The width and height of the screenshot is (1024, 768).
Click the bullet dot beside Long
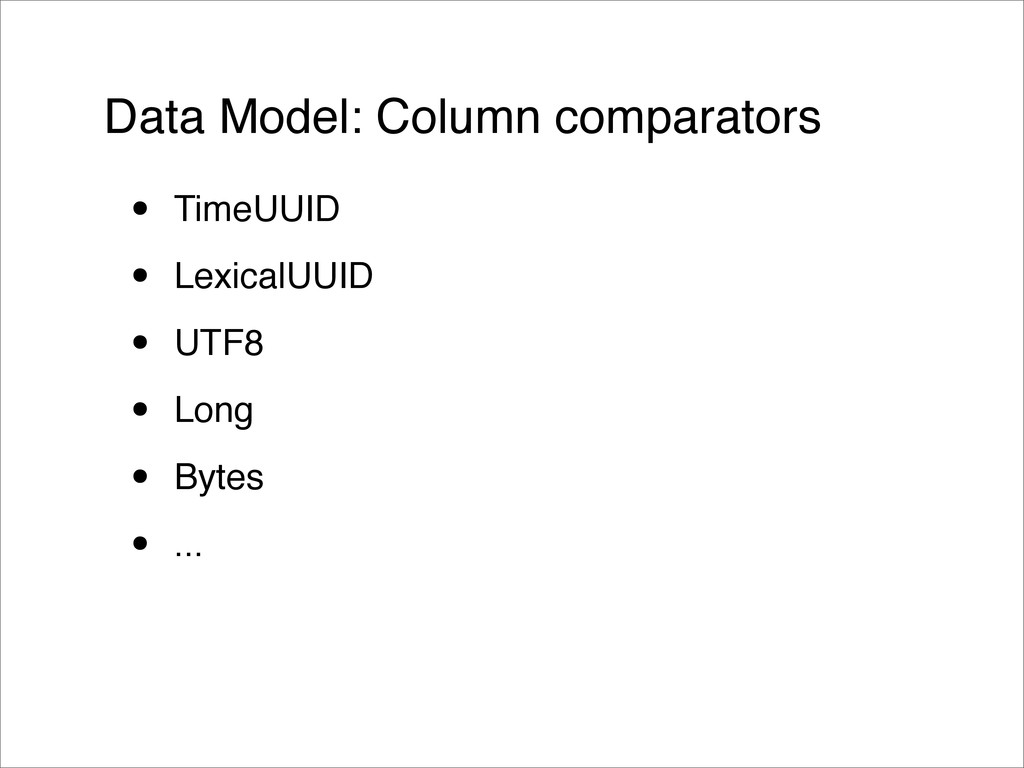pyautogui.click(x=140, y=409)
